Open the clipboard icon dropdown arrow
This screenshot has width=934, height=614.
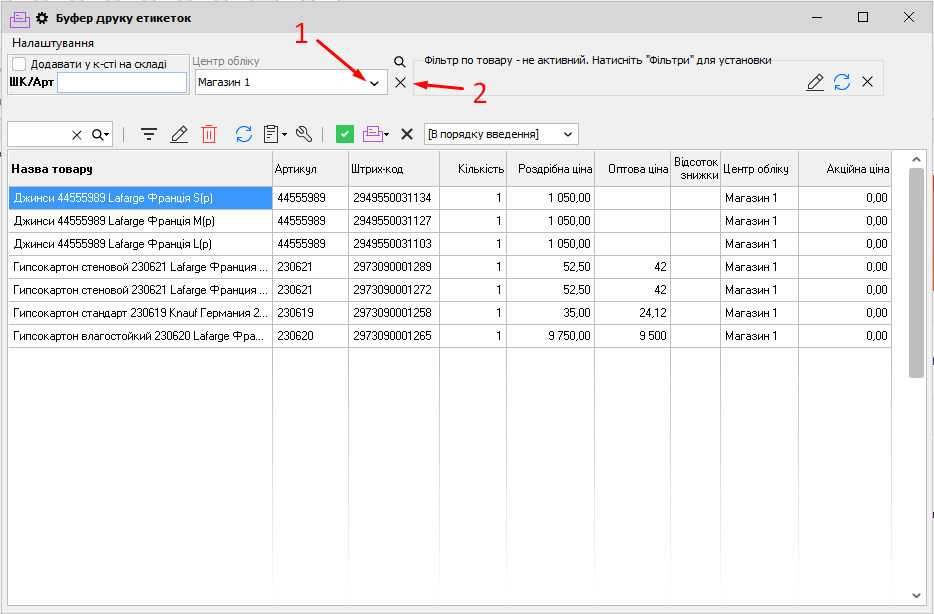[284, 134]
